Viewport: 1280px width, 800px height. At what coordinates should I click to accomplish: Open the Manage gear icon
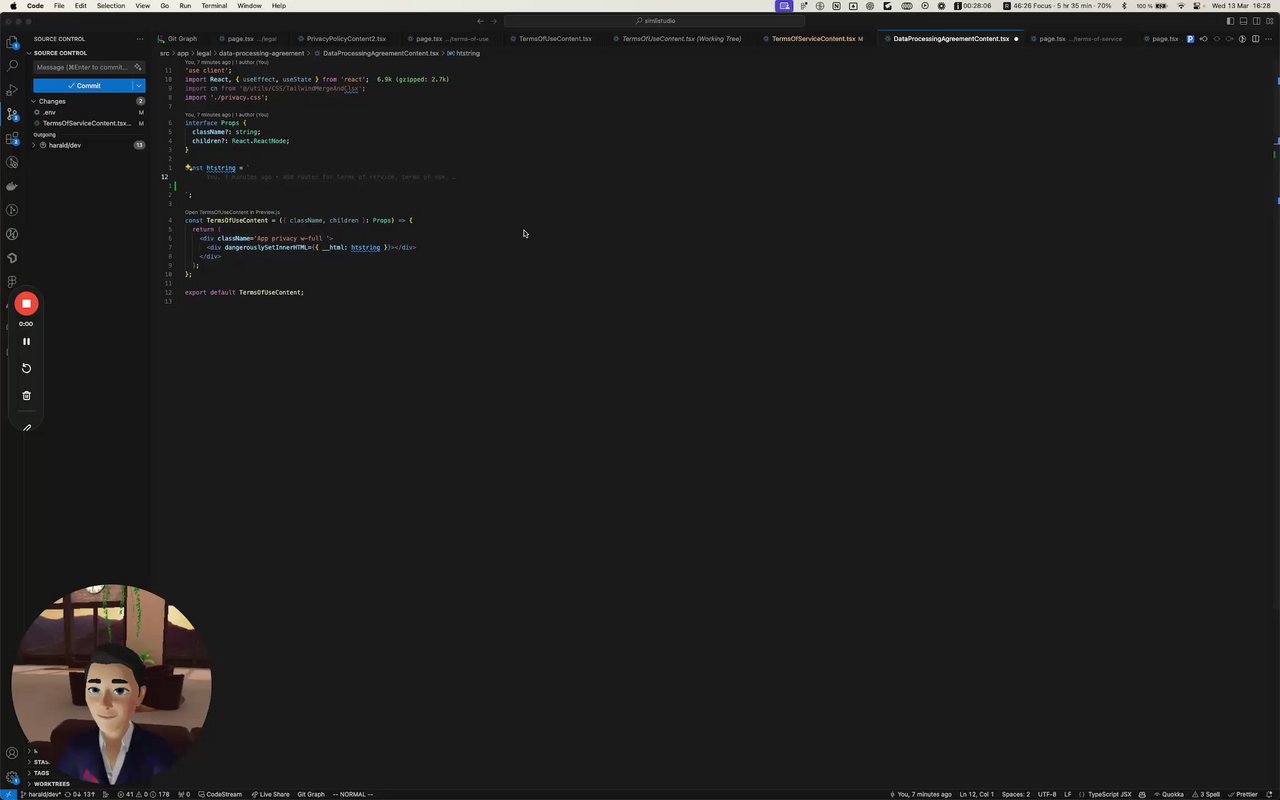click(x=12, y=777)
